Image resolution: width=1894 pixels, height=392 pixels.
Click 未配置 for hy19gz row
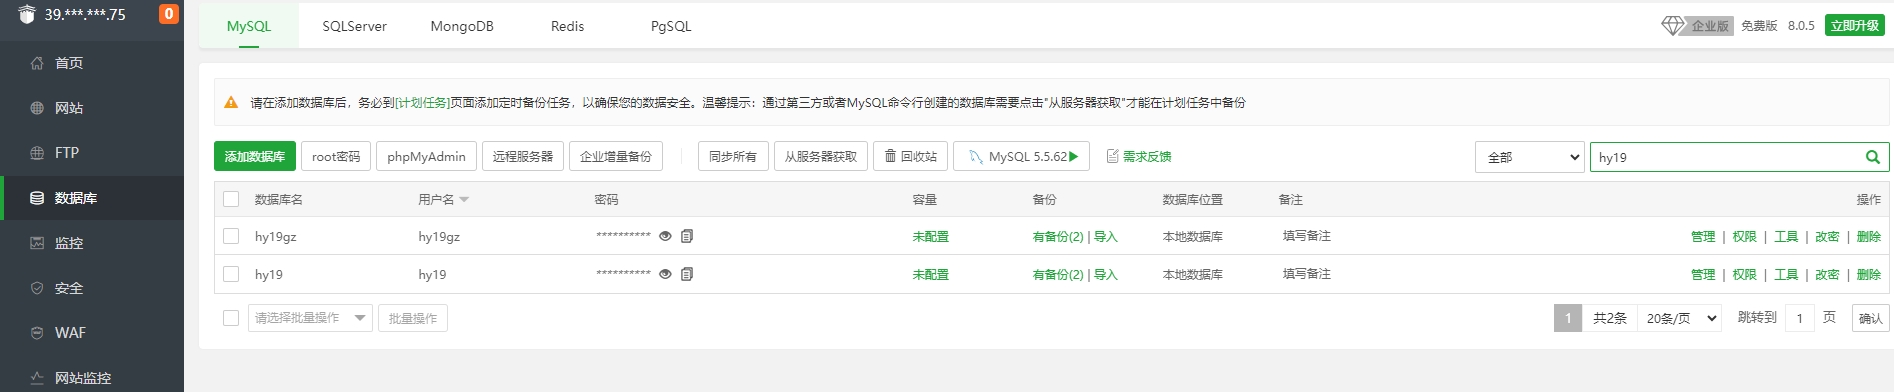point(931,237)
